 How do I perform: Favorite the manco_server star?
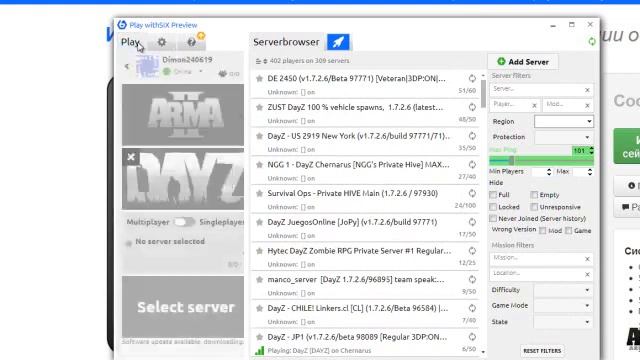click(x=259, y=280)
